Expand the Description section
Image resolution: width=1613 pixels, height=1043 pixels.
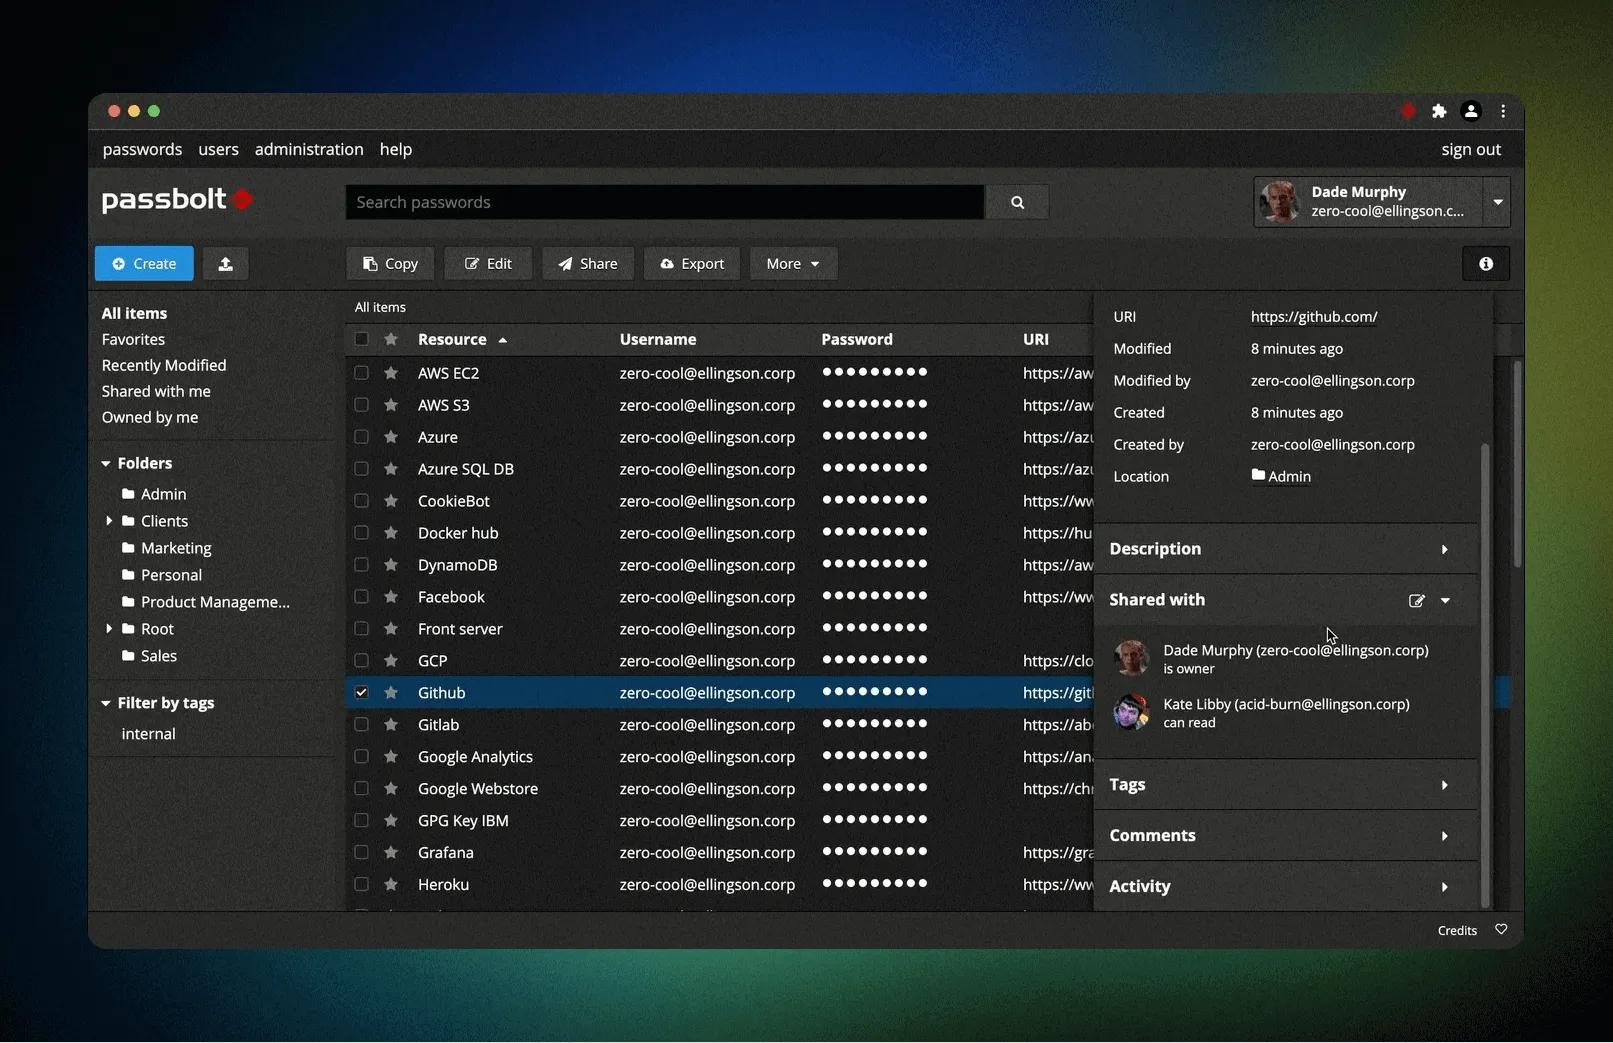tap(1444, 550)
